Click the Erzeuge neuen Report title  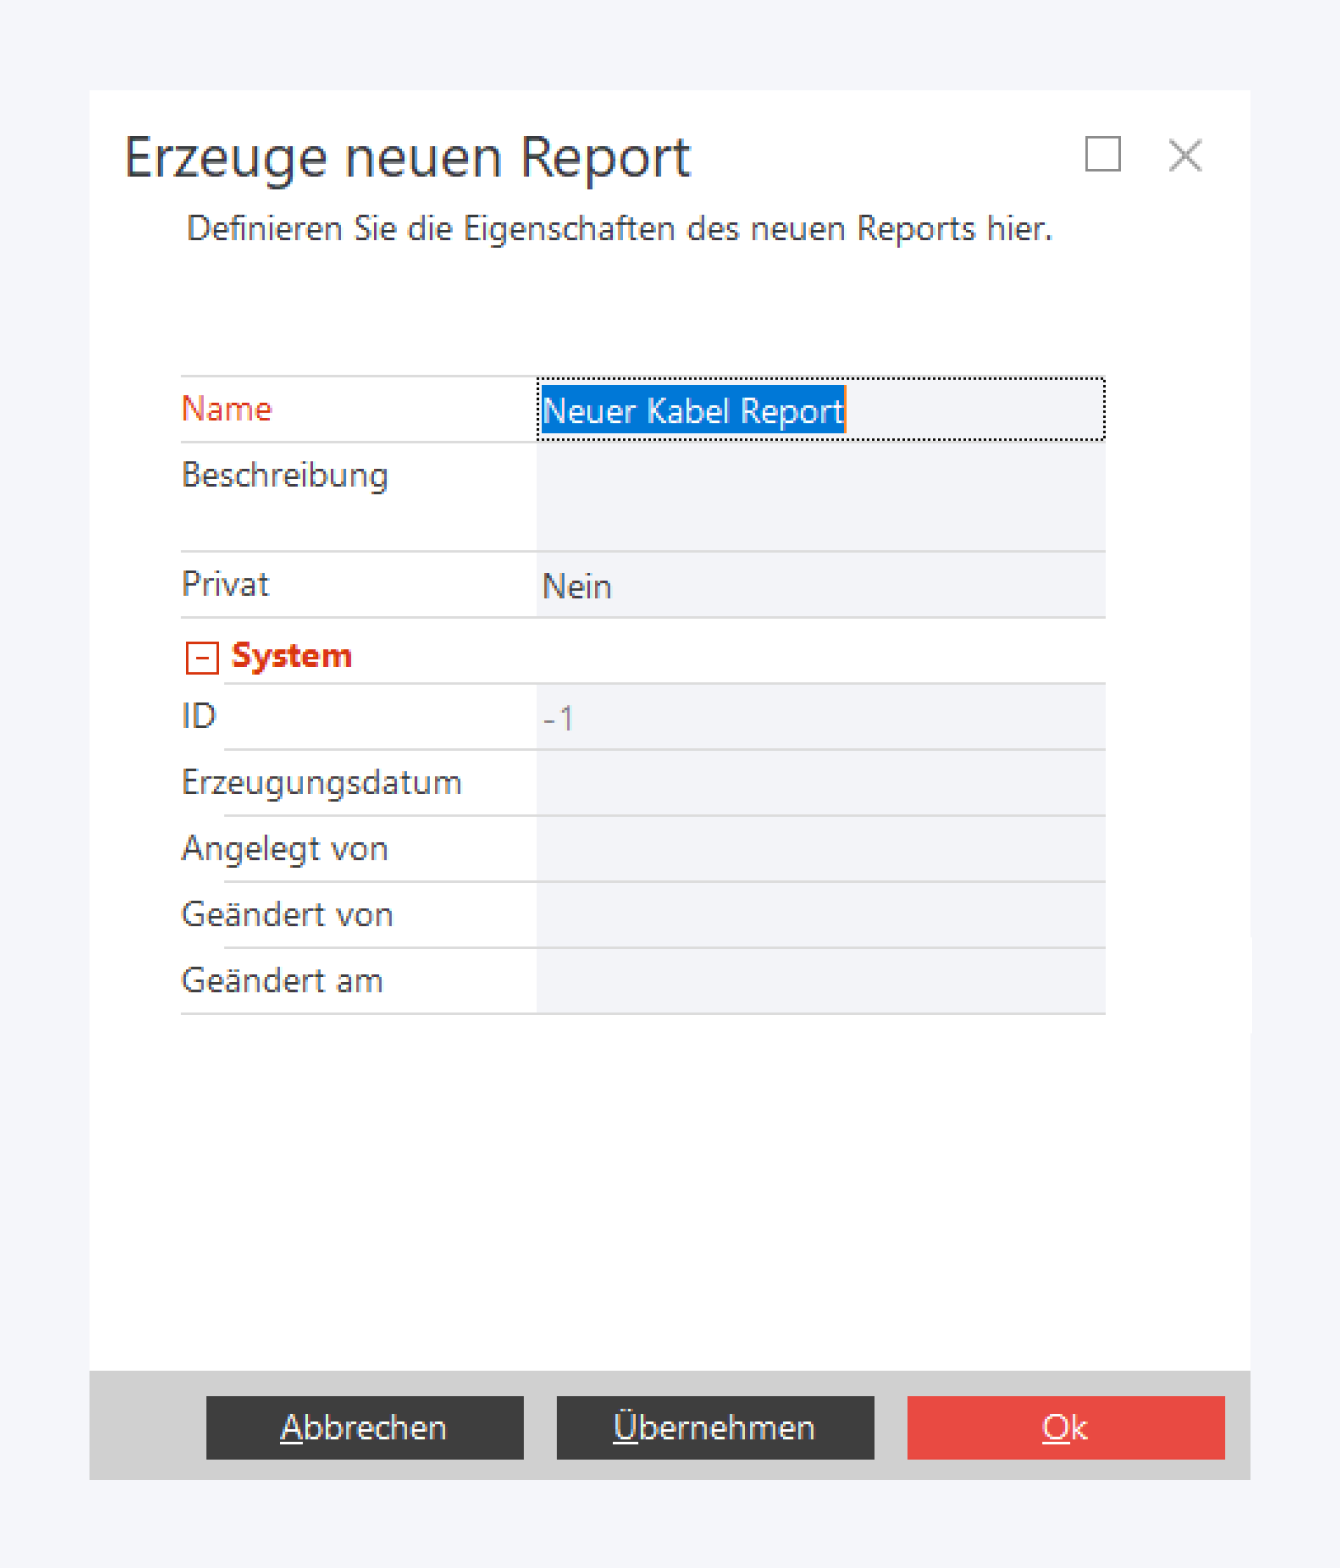pos(407,157)
